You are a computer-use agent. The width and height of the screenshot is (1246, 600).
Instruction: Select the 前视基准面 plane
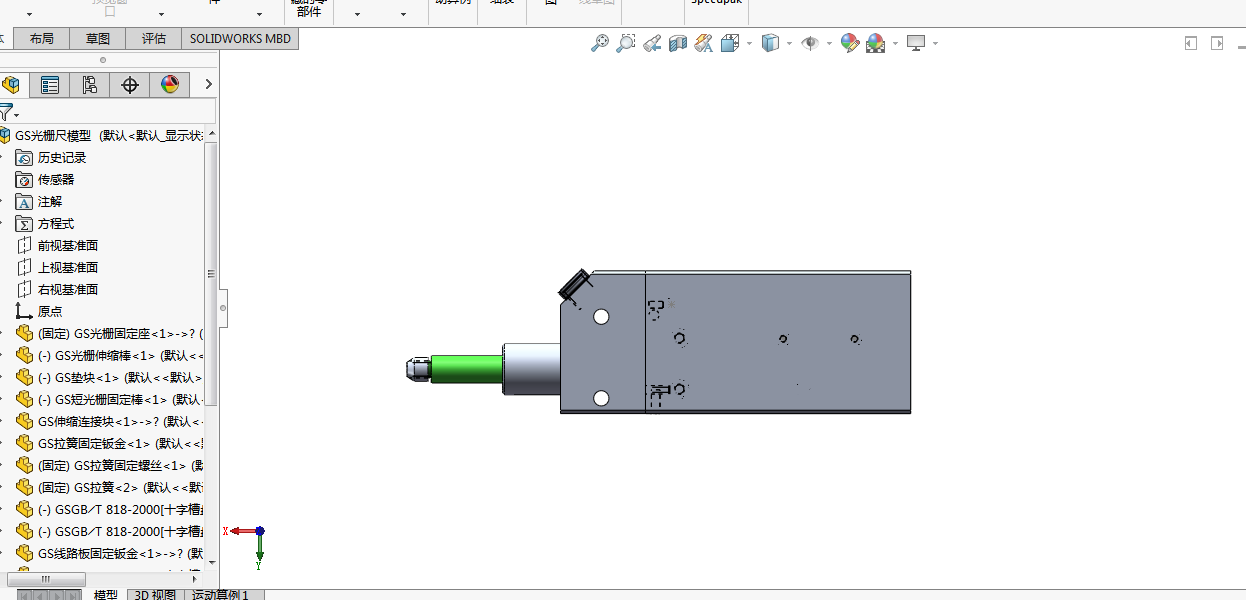[x=68, y=246]
